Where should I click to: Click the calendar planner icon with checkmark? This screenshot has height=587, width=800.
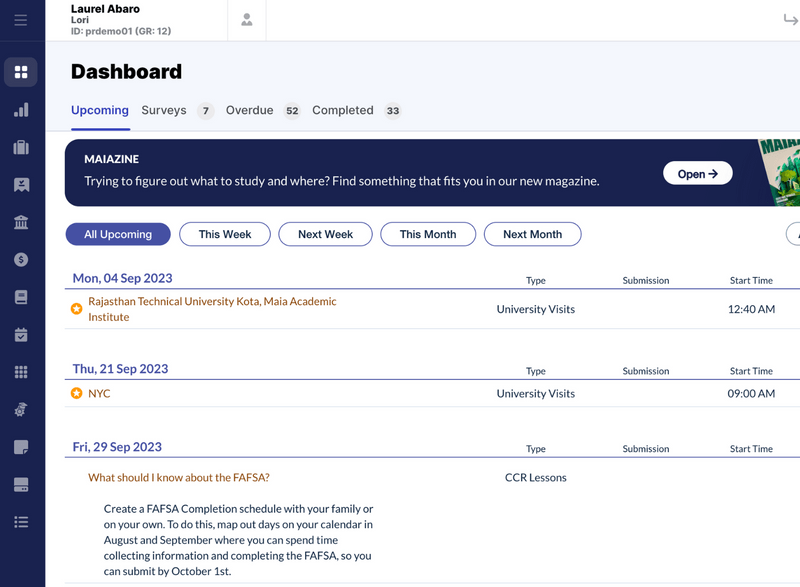(21, 334)
